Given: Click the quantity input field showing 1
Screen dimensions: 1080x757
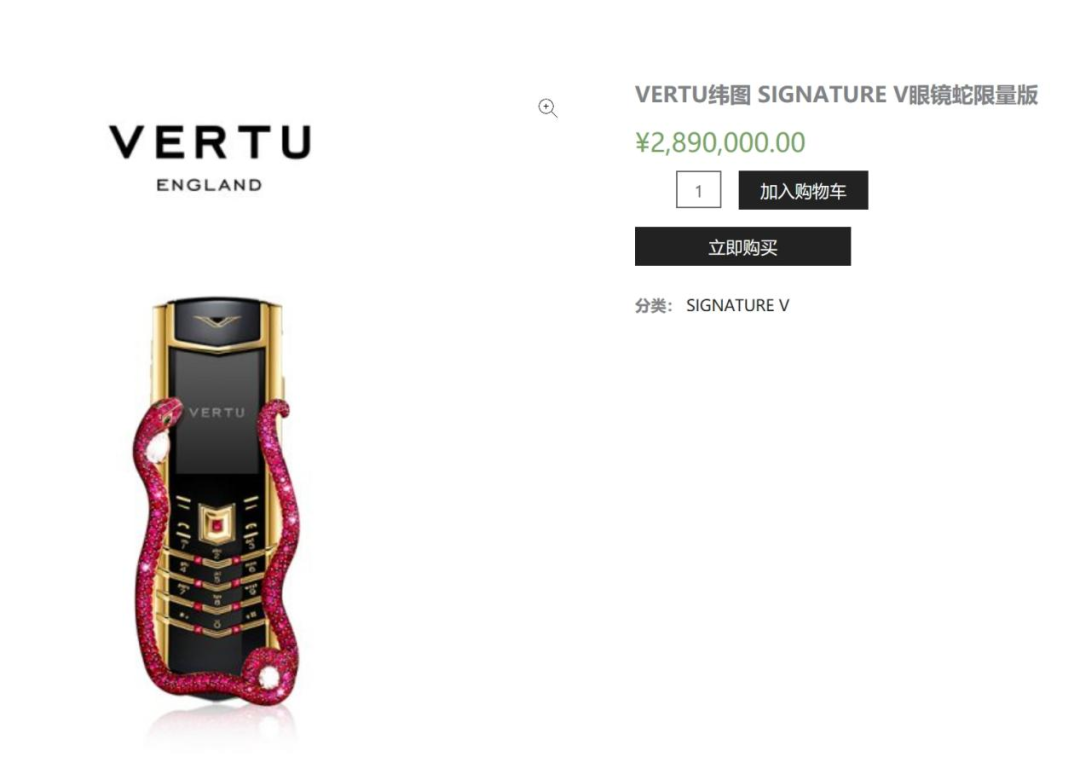Looking at the screenshot, I should [x=698, y=189].
